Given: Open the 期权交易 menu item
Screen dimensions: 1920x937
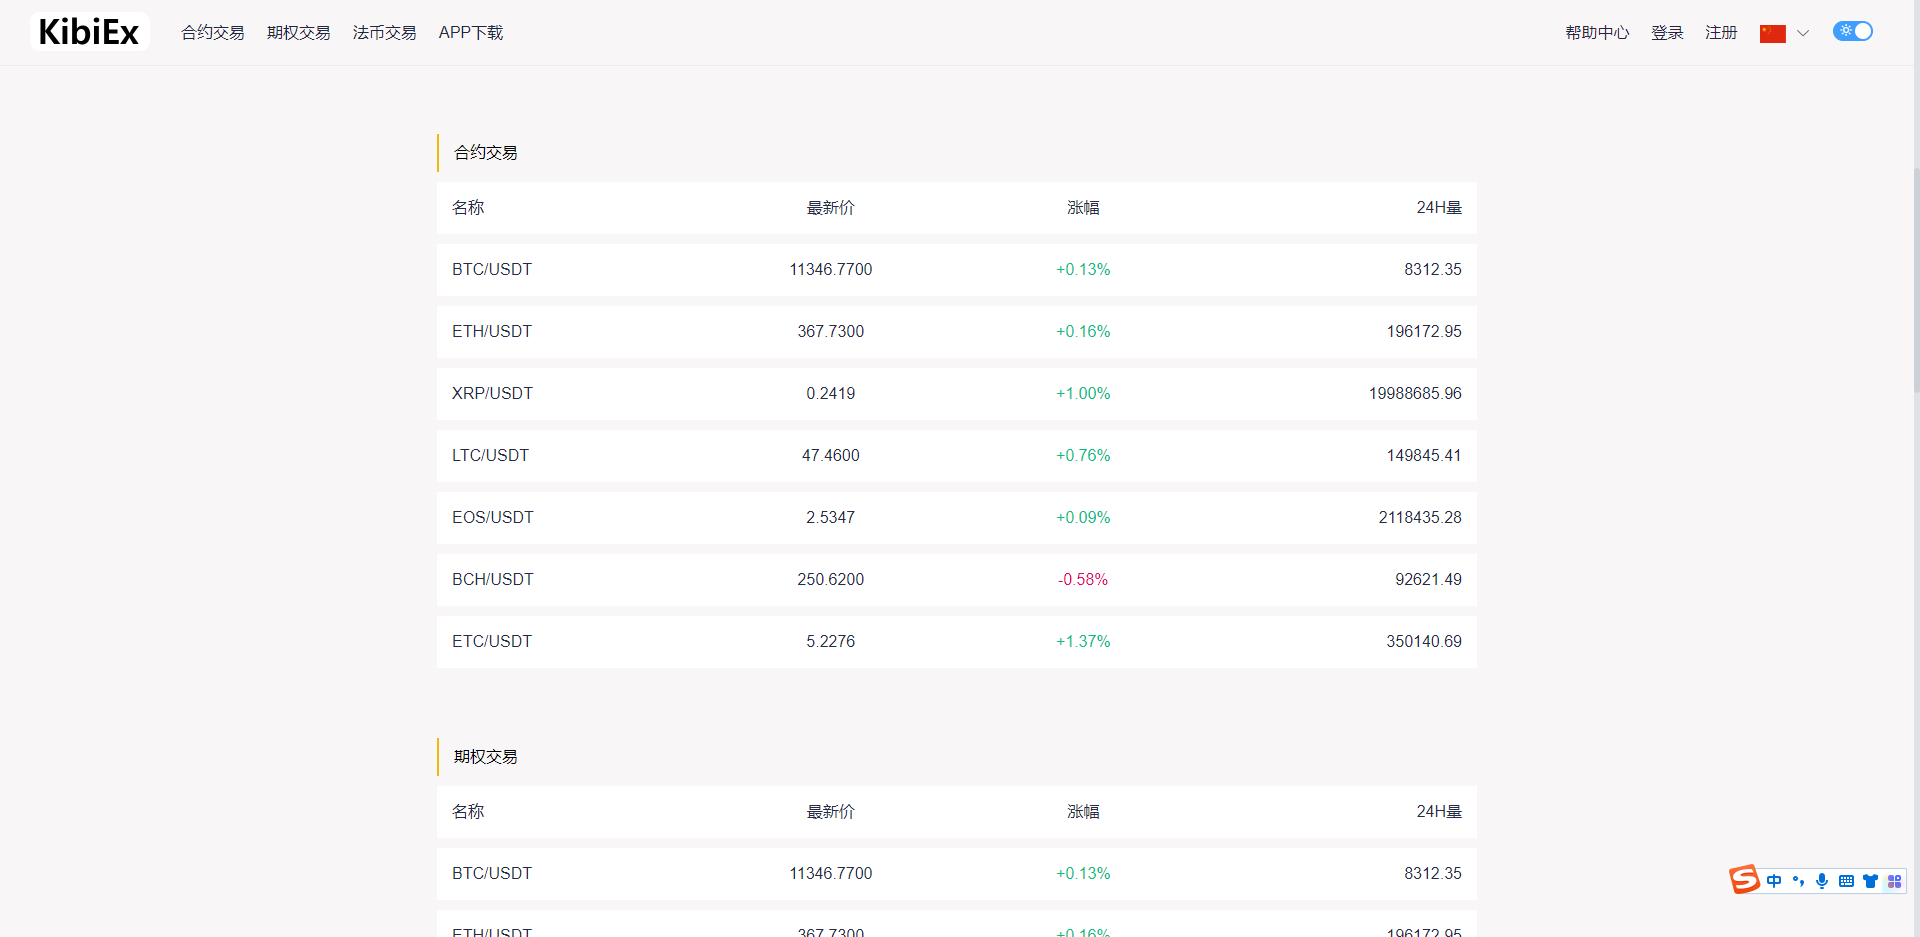Looking at the screenshot, I should (x=298, y=32).
